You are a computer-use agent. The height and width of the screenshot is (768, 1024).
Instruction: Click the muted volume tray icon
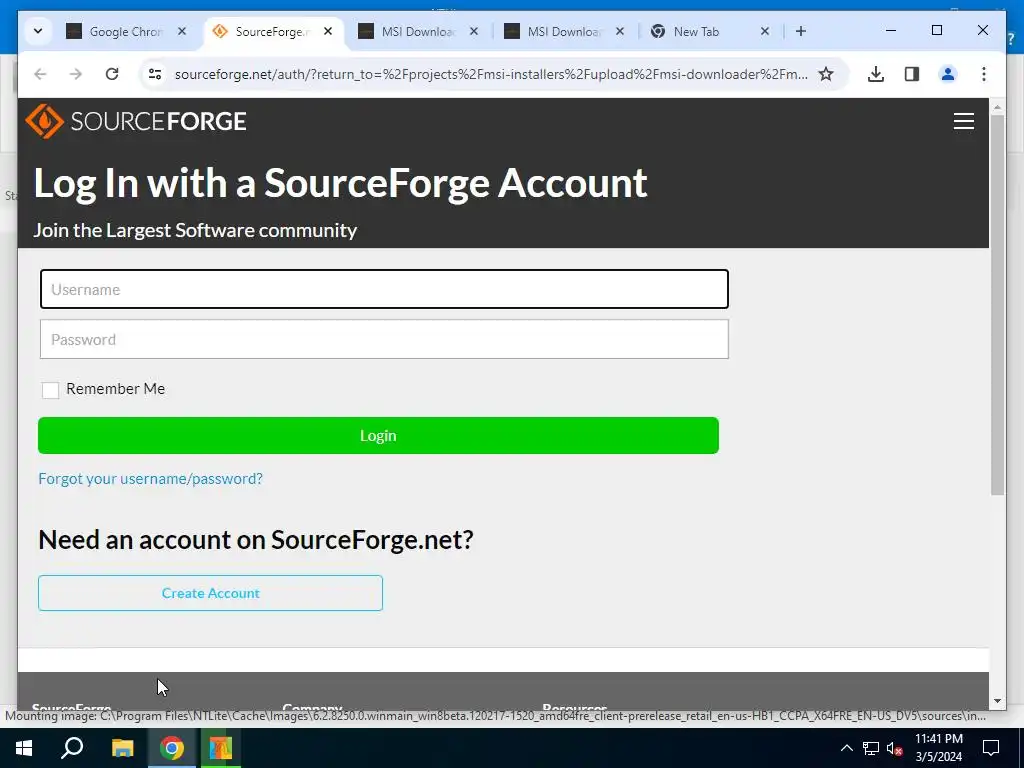(894, 748)
